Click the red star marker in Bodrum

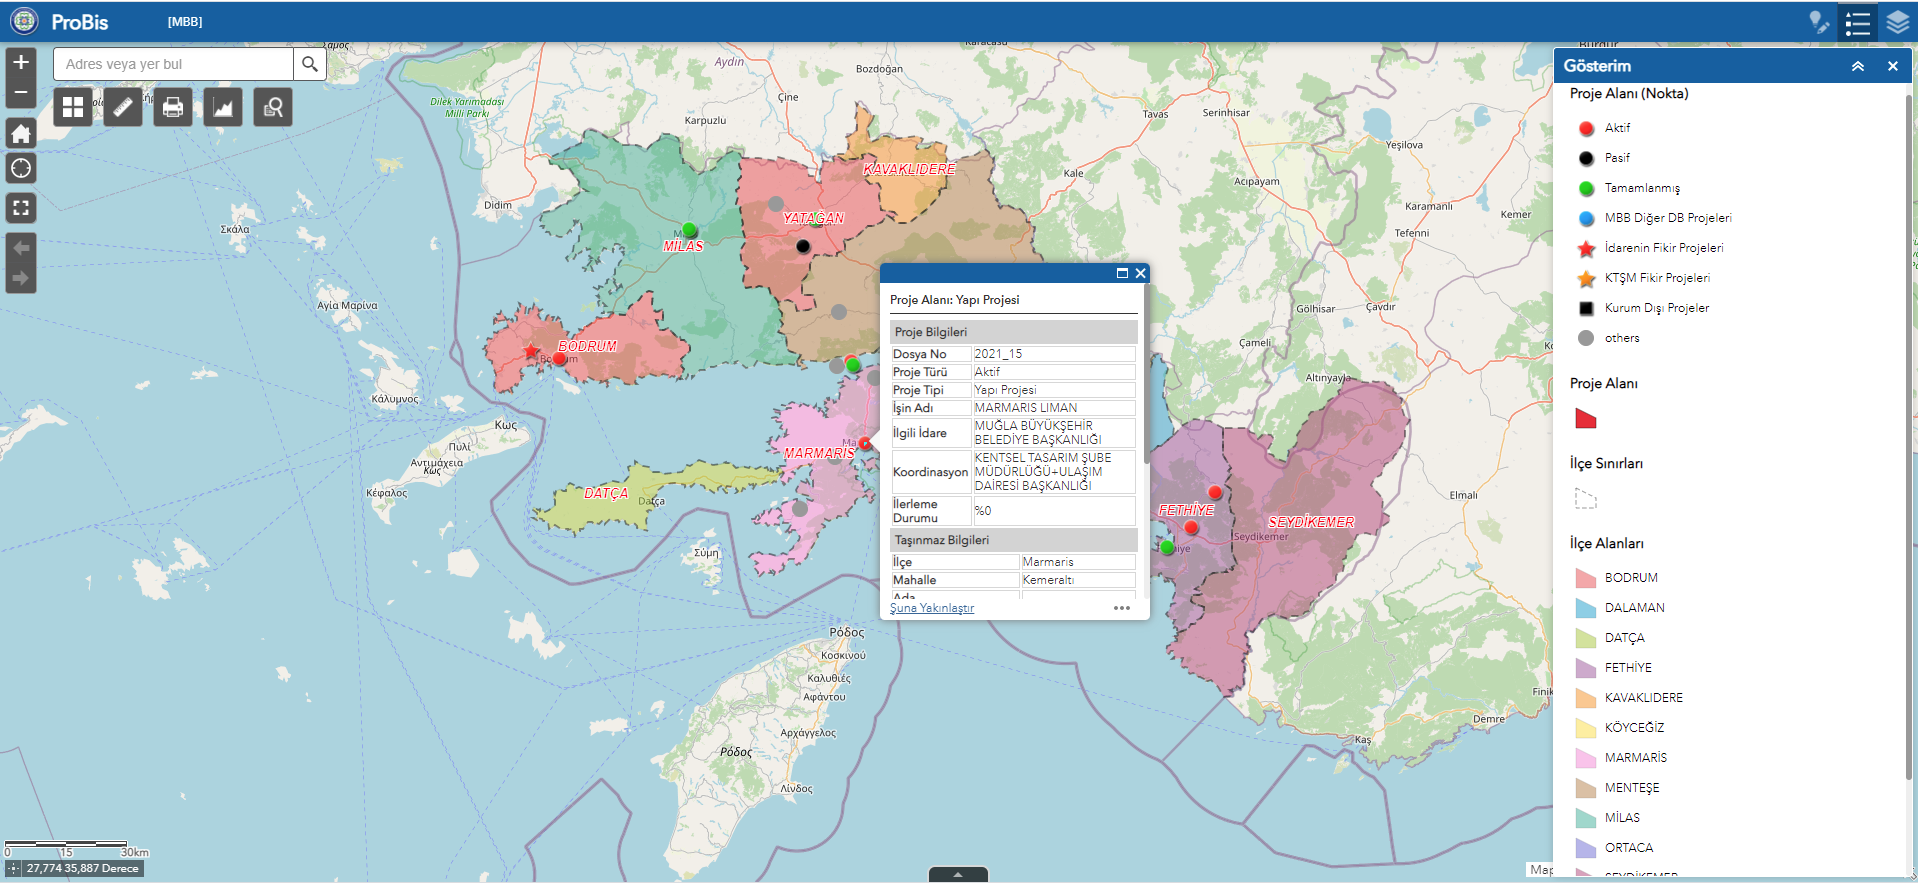pyautogui.click(x=532, y=351)
